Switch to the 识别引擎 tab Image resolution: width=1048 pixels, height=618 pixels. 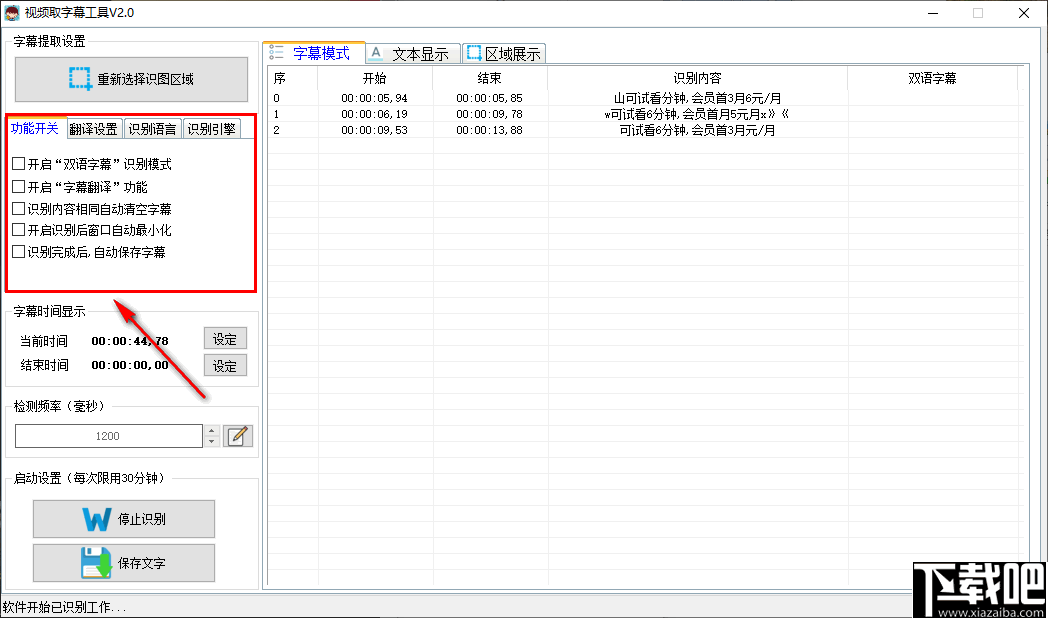pyautogui.click(x=211, y=128)
